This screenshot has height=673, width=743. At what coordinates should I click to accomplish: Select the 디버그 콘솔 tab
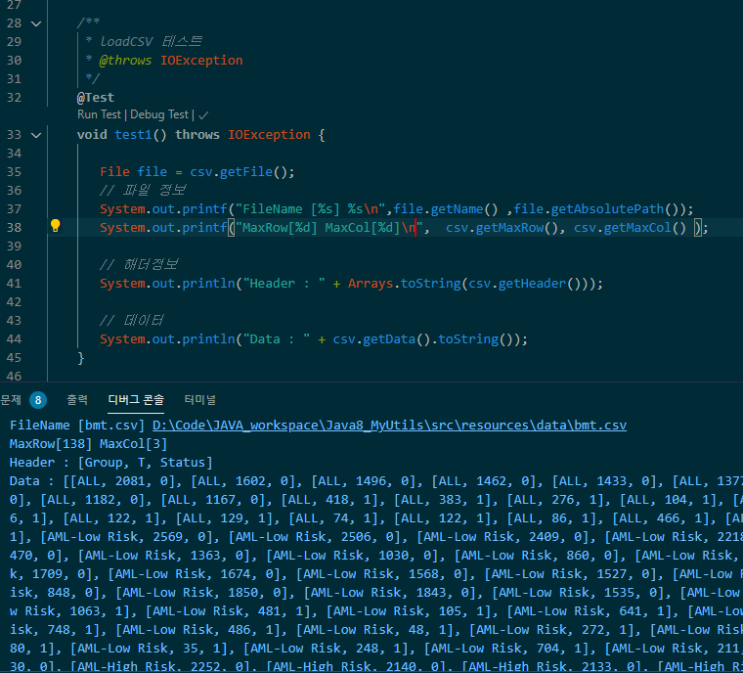(136, 400)
